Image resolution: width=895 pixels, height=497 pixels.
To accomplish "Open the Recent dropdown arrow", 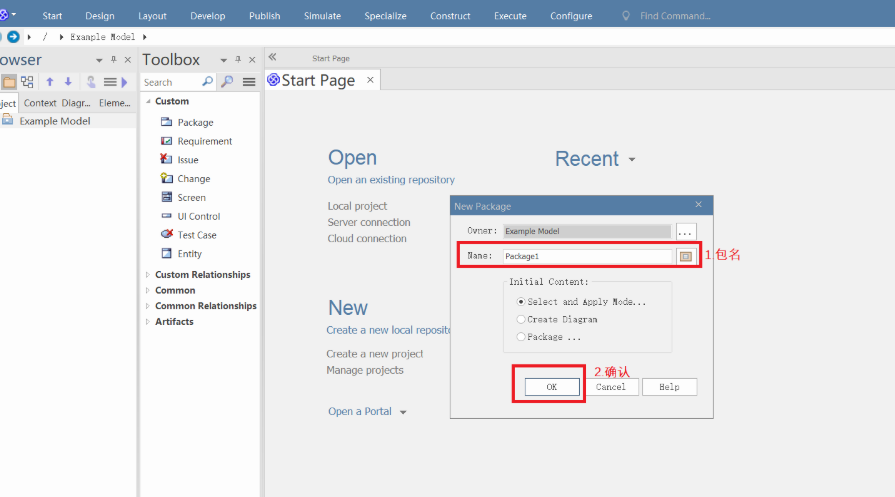I will (632, 160).
